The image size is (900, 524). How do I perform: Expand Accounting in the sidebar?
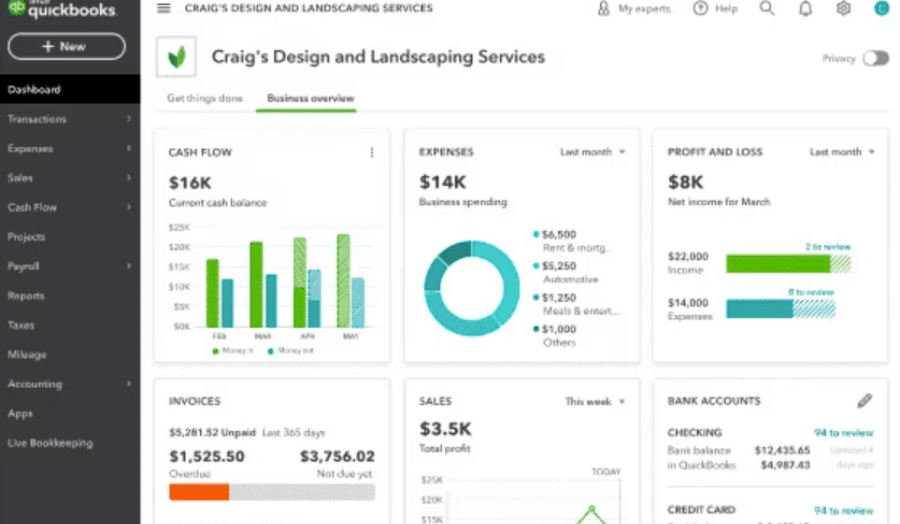(x=70, y=384)
